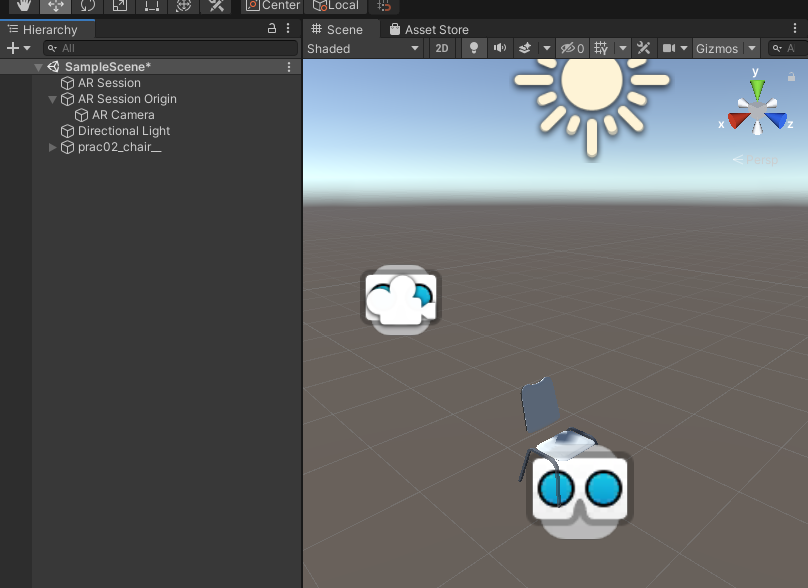Image resolution: width=808 pixels, height=588 pixels.
Task: Collapse the SampleScene foldout
Action: (38, 67)
